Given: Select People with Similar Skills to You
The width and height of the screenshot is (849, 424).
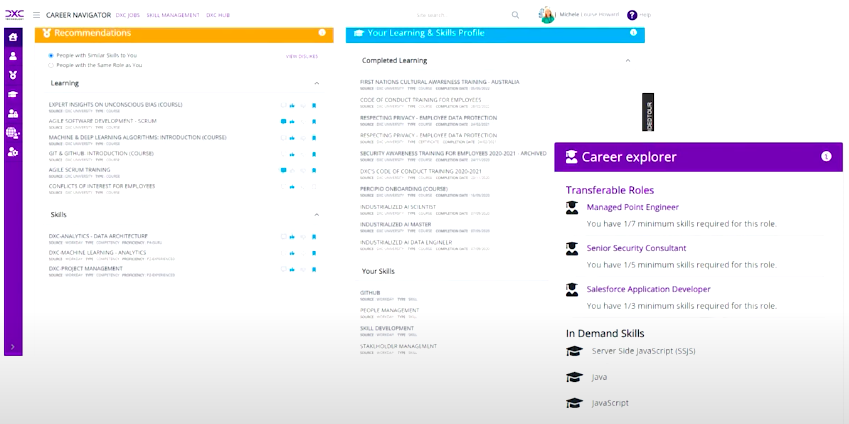Looking at the screenshot, I should tap(51, 55).
